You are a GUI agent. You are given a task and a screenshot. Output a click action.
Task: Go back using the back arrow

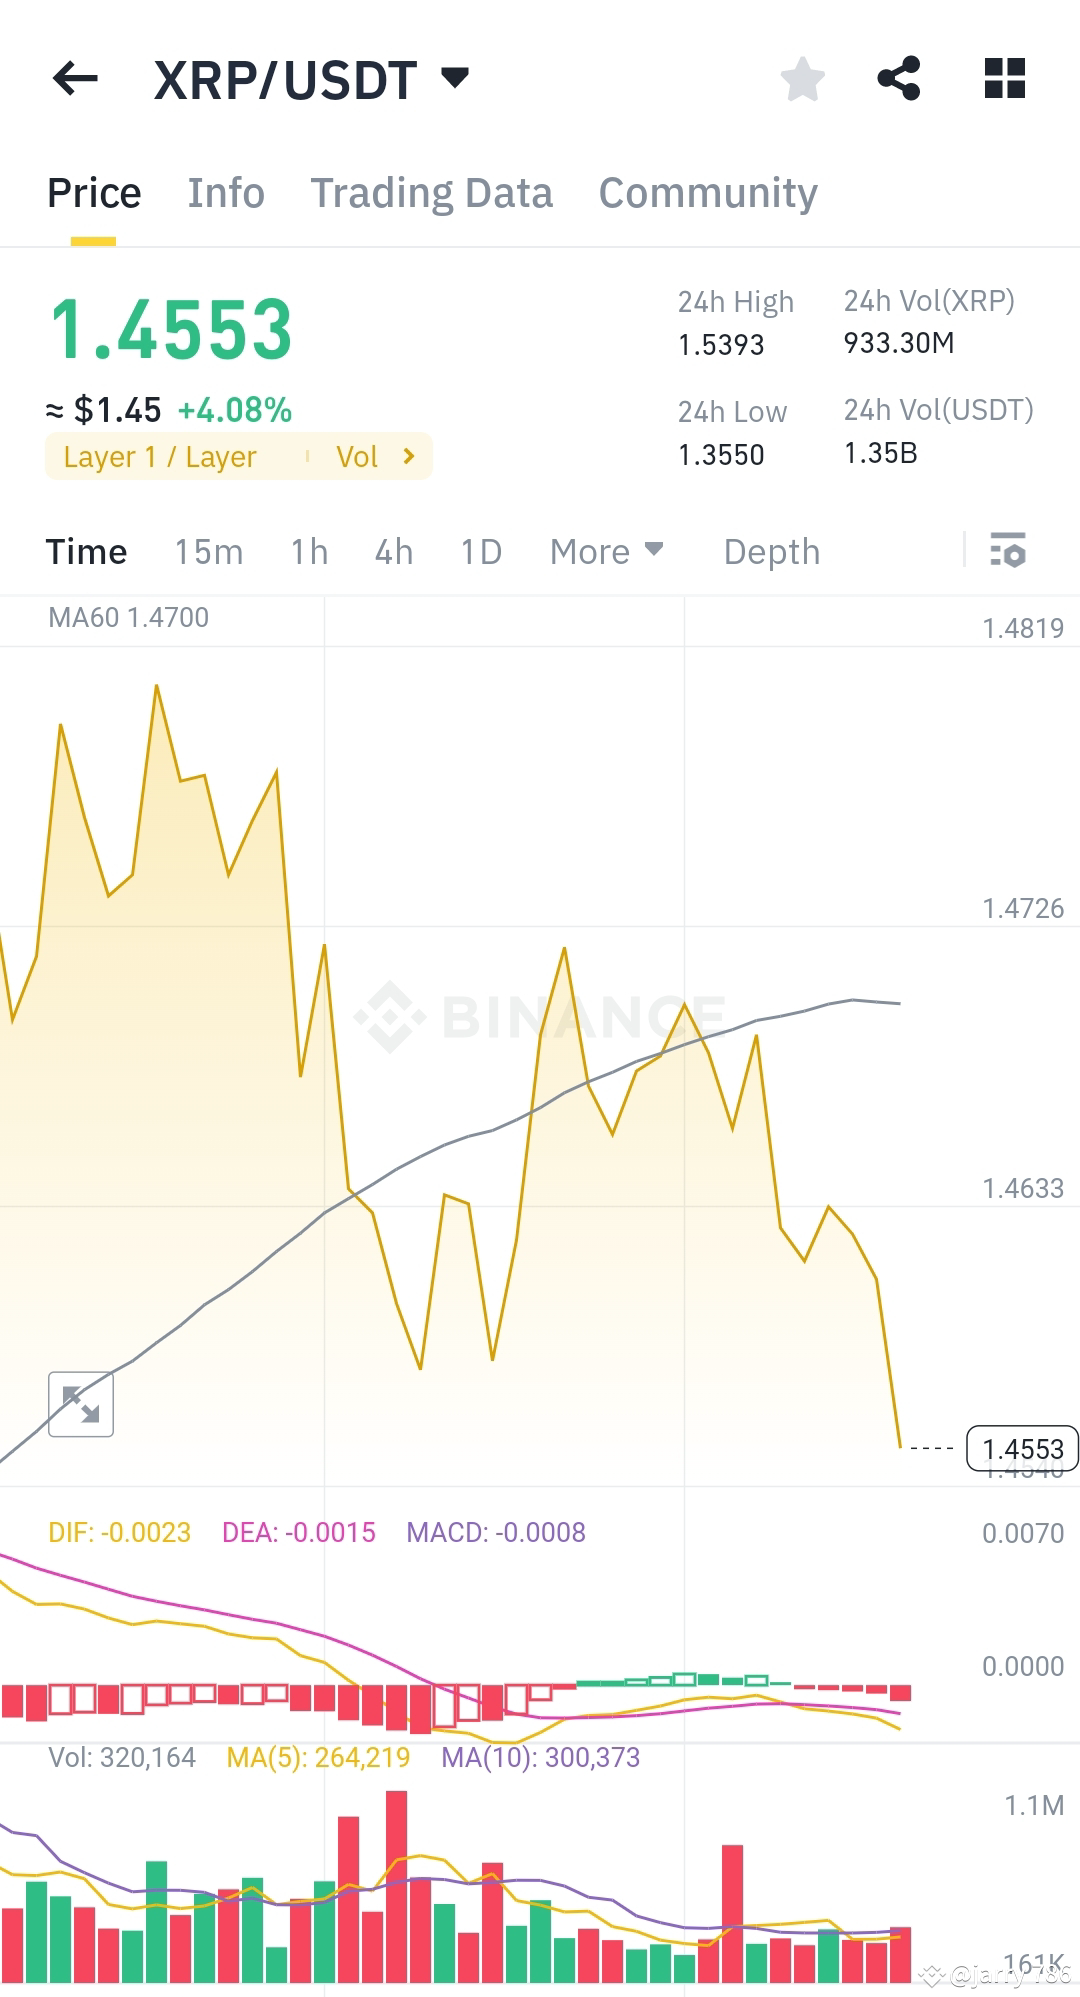(75, 80)
